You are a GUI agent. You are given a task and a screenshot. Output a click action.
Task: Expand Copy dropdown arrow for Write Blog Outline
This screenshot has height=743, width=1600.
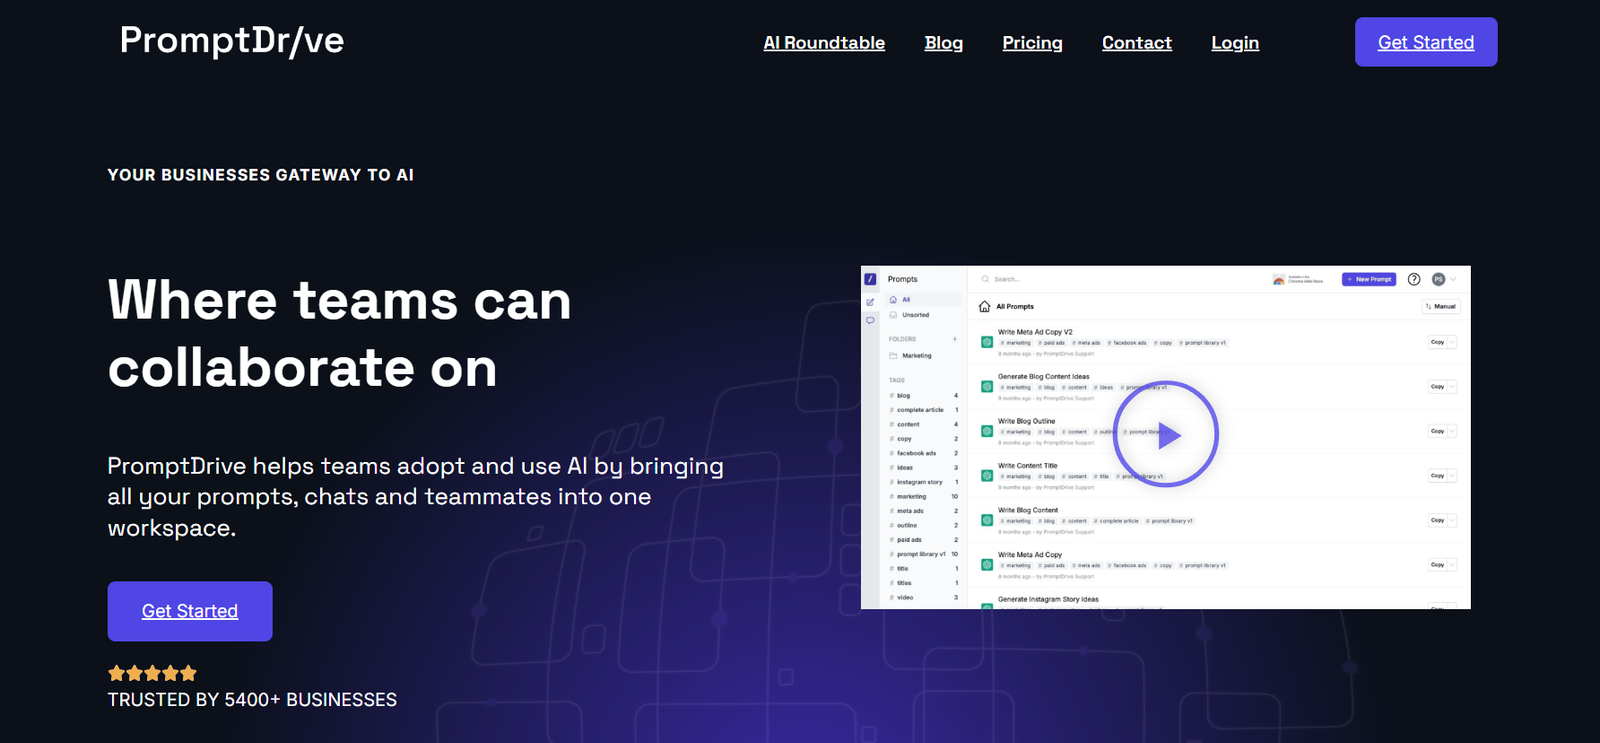1452,431
